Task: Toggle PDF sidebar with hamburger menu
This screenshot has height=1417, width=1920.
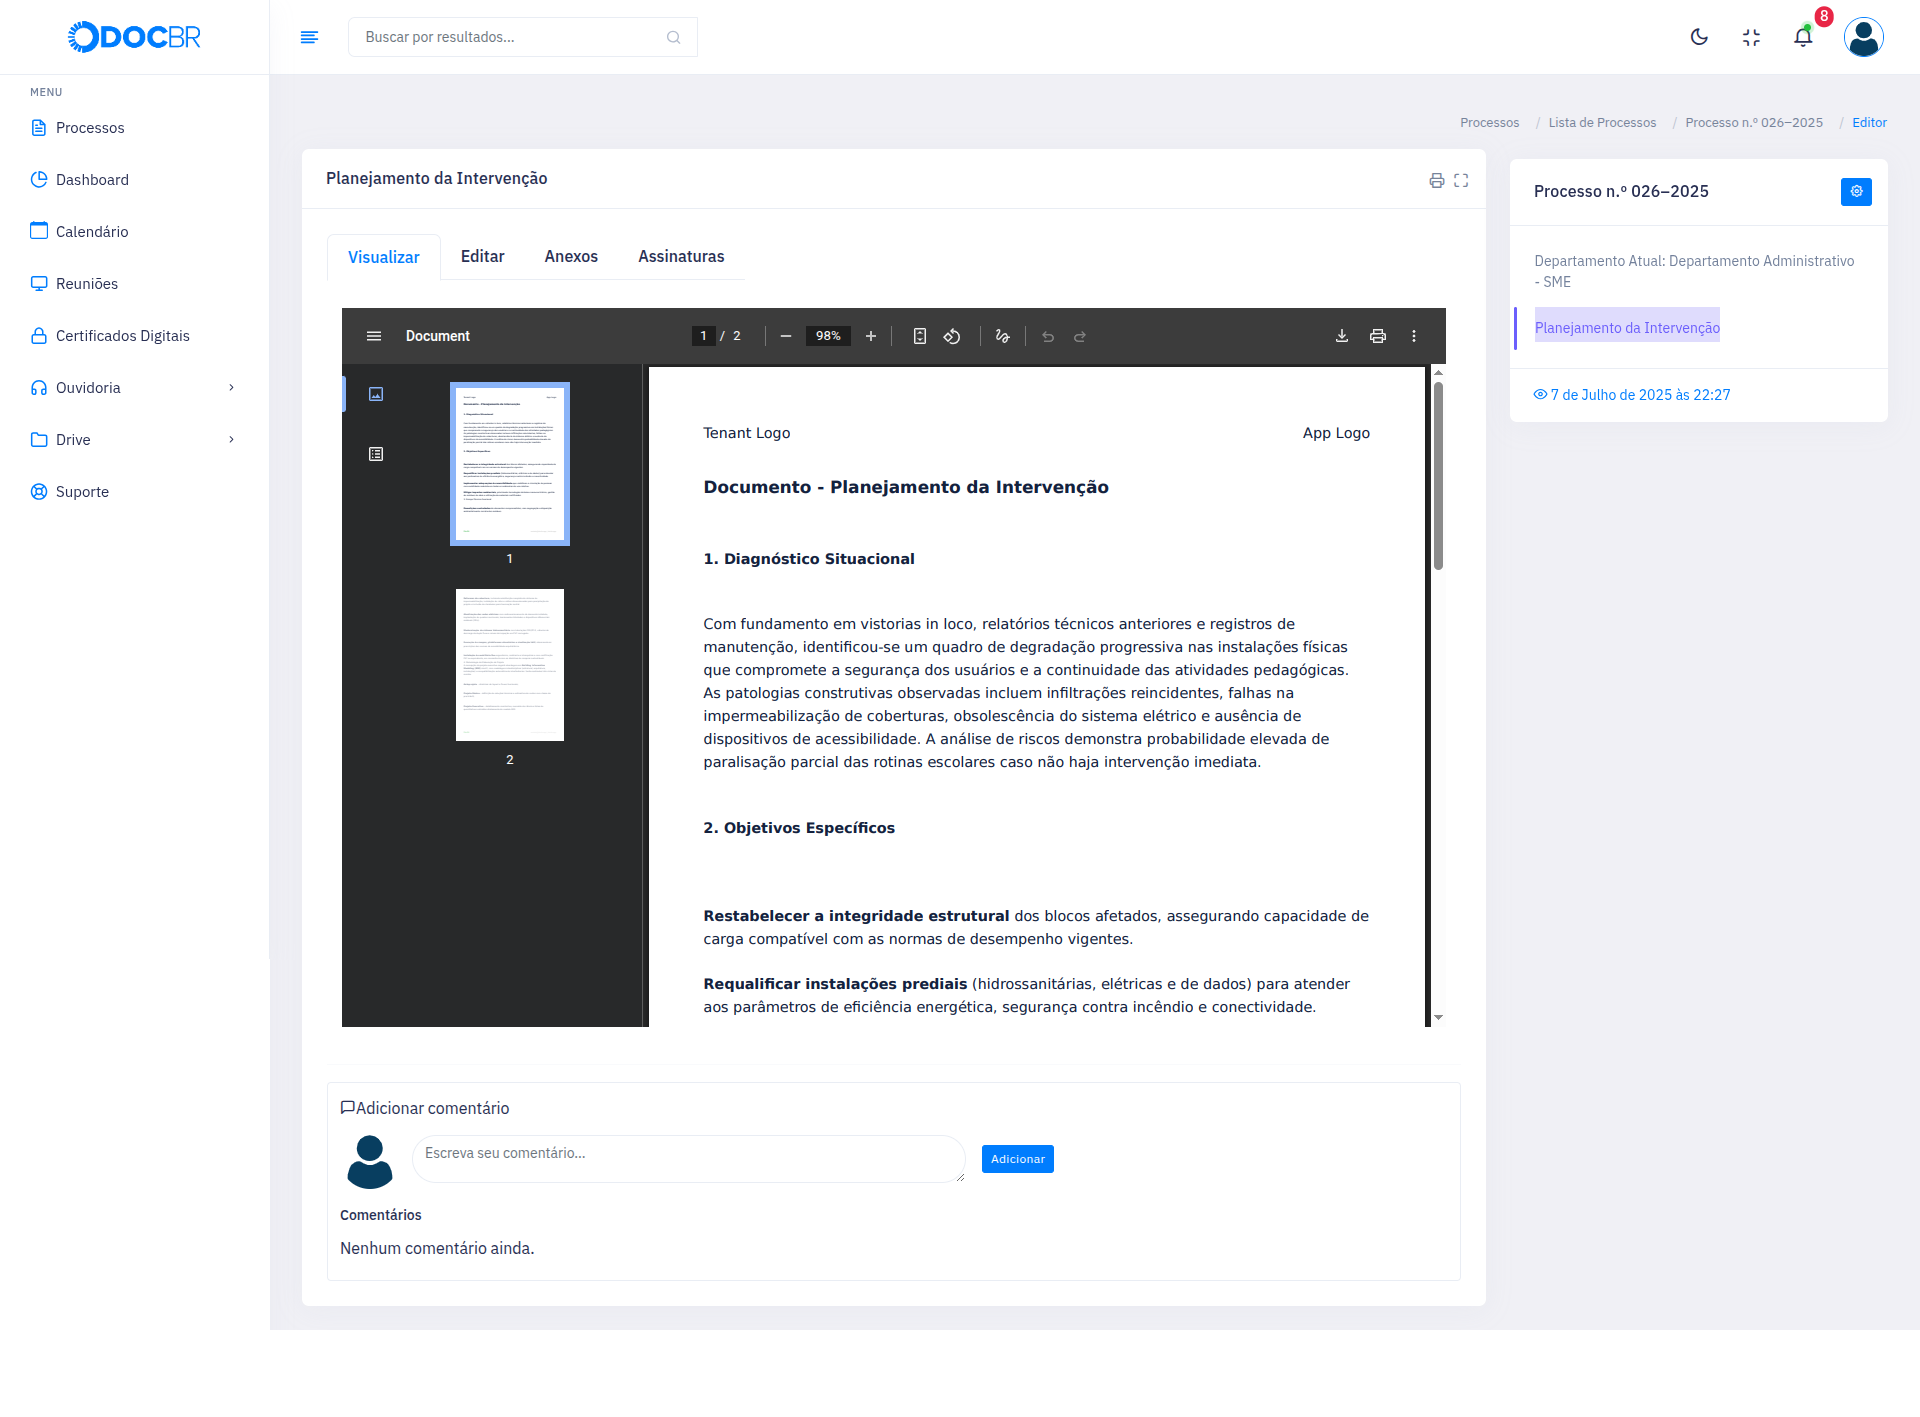Action: (x=374, y=336)
